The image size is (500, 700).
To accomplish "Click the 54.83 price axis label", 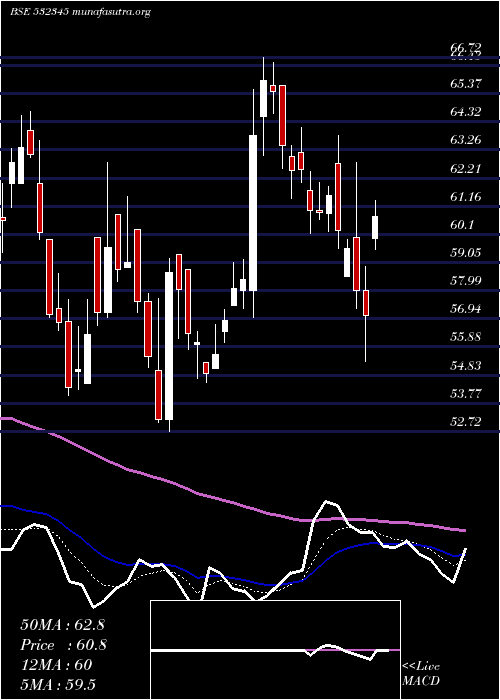I will [x=466, y=366].
